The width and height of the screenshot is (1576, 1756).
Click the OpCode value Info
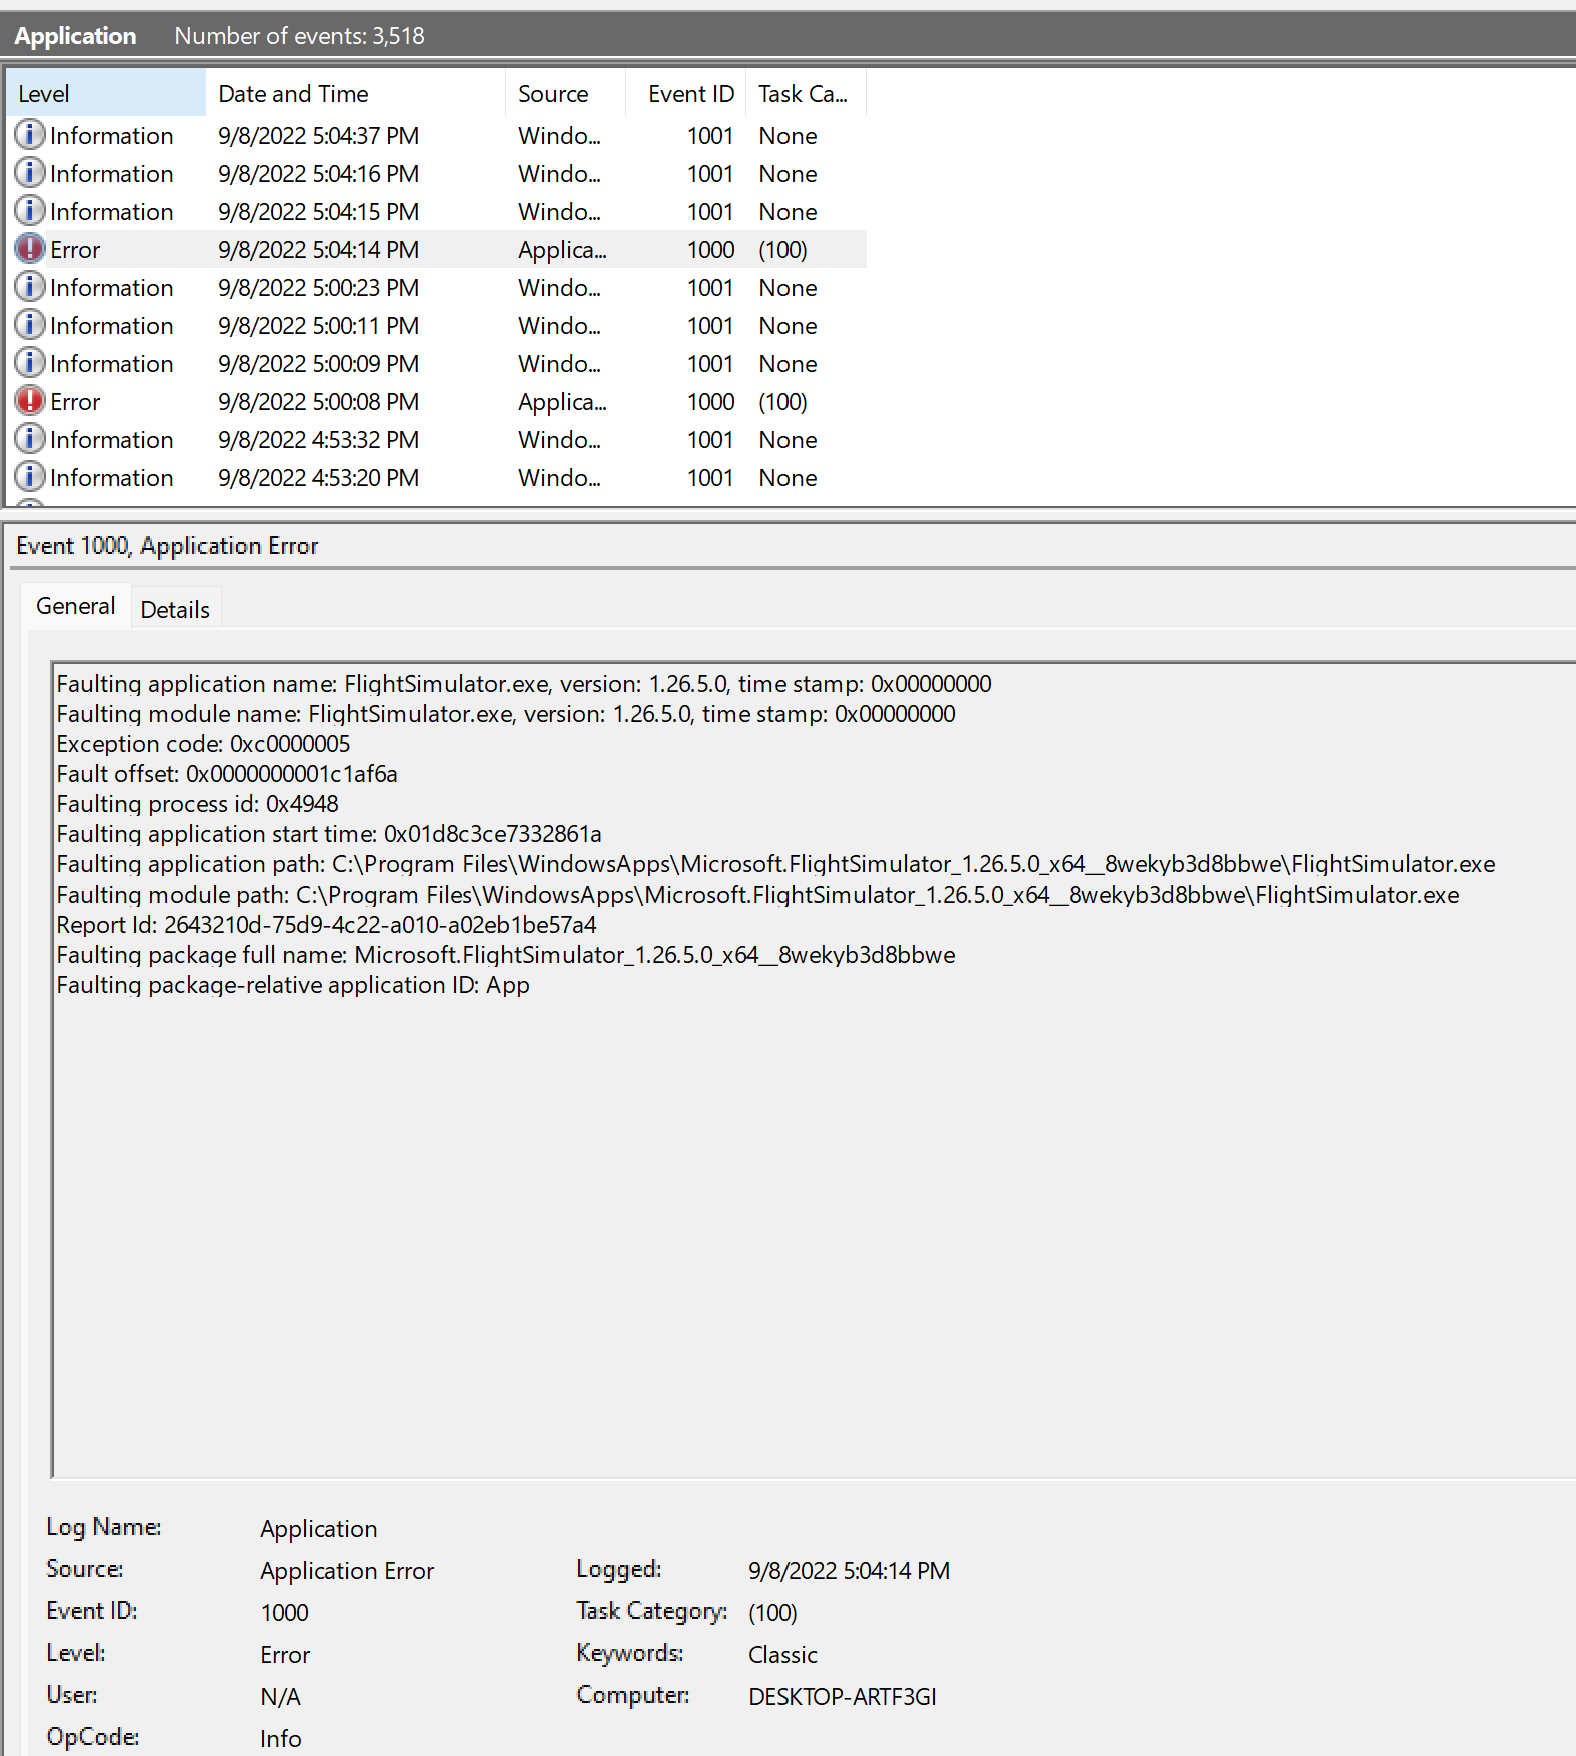[281, 1739]
